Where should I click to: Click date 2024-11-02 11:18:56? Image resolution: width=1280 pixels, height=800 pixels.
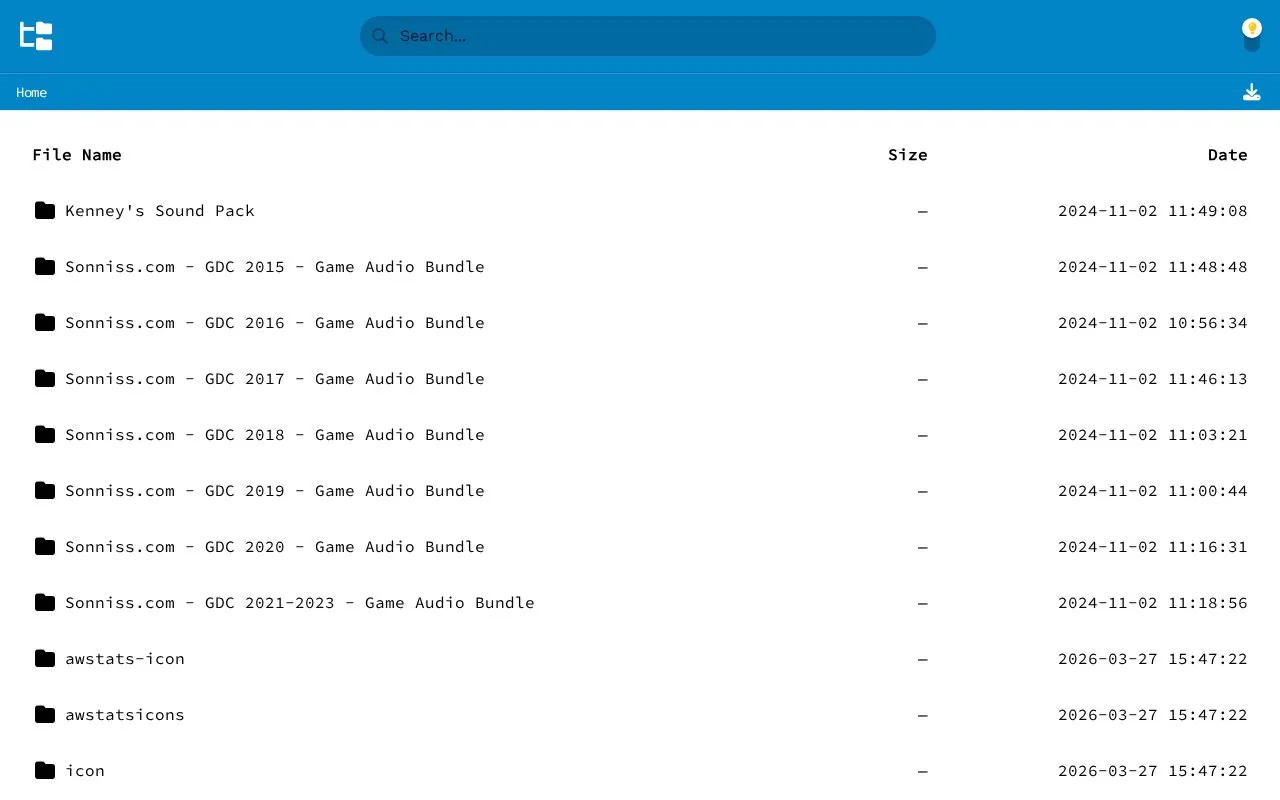(1153, 603)
